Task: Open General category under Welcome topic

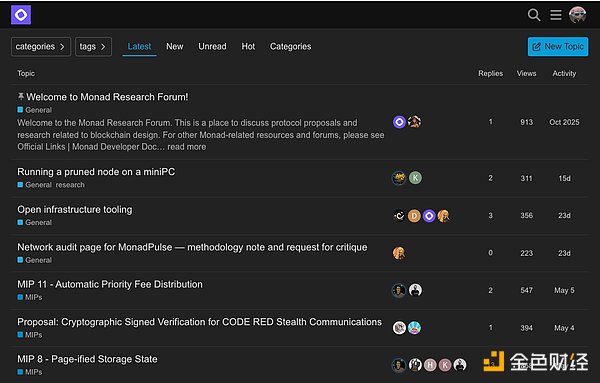Action: click(x=34, y=110)
